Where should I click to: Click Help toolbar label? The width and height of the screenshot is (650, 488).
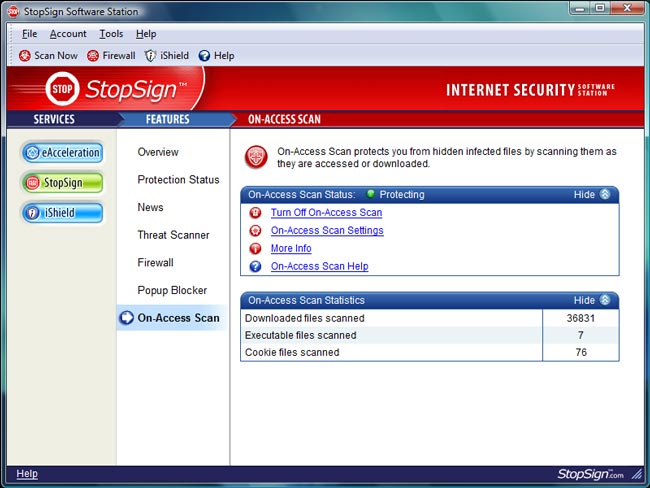click(224, 56)
